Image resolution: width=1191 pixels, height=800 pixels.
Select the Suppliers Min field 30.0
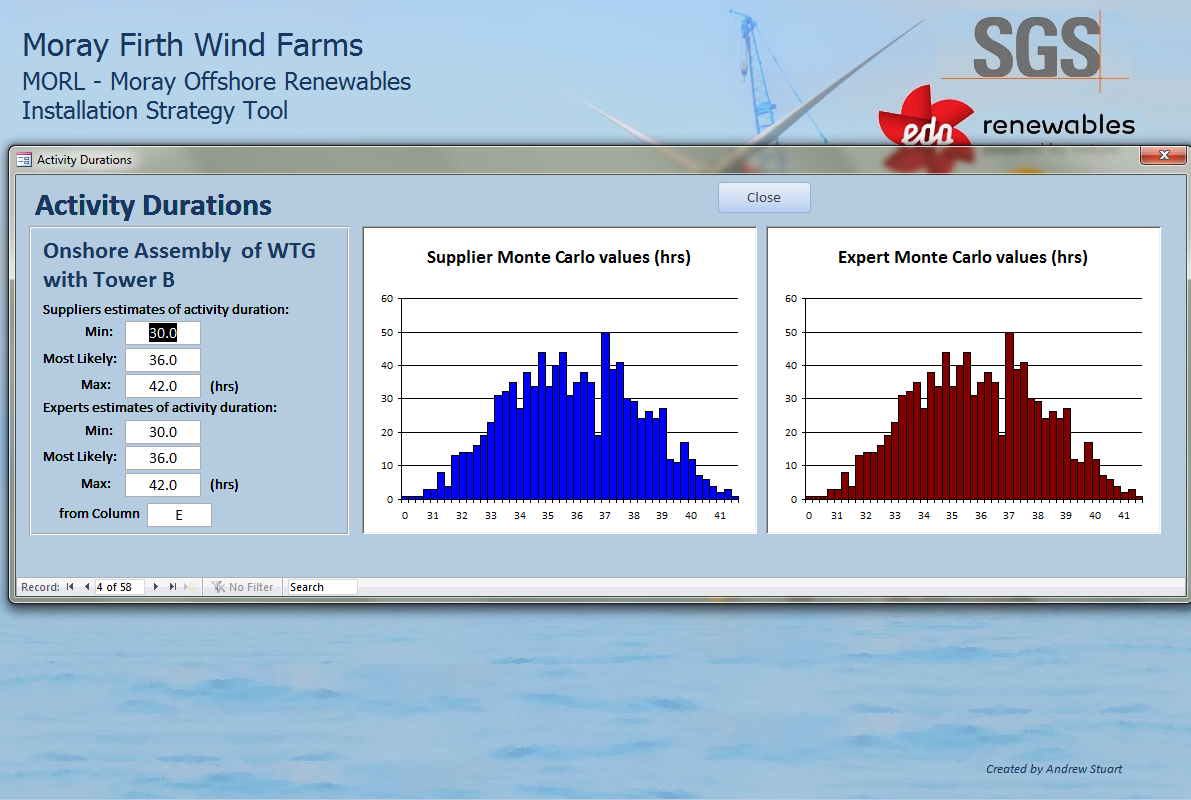[x=163, y=333]
